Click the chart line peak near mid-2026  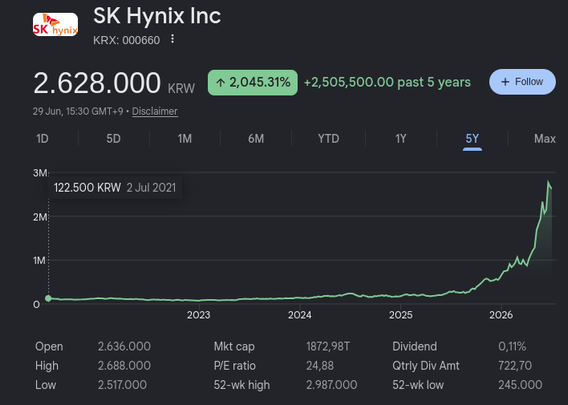coord(548,181)
